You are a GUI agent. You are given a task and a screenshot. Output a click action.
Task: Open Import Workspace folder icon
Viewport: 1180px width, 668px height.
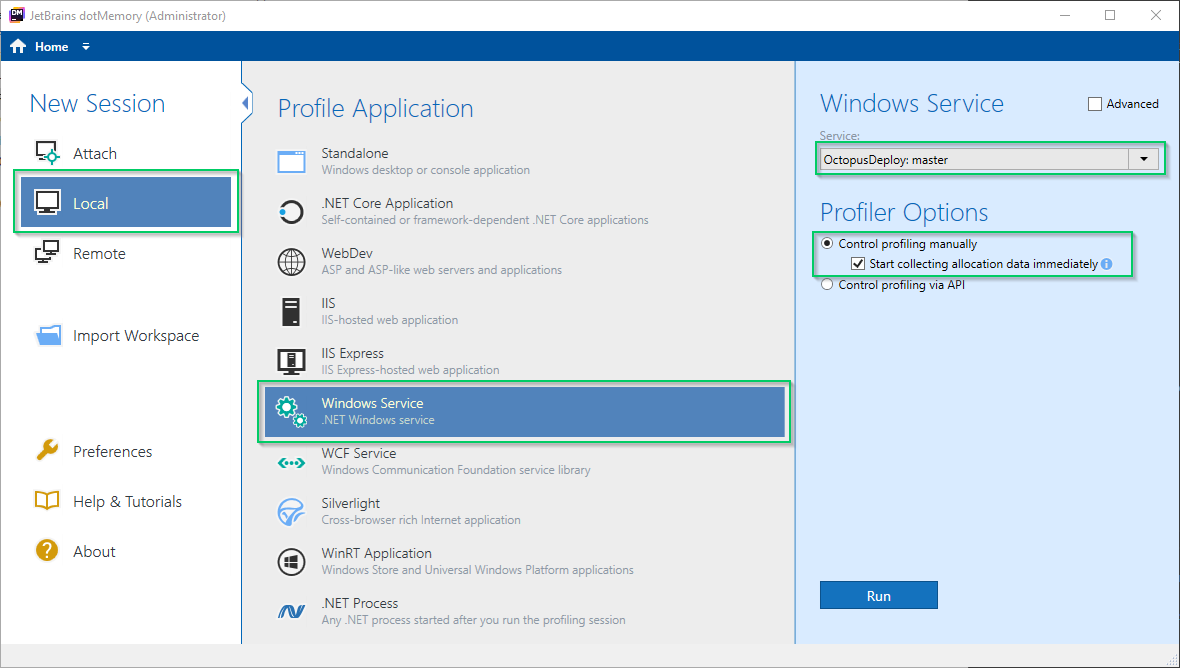point(48,336)
